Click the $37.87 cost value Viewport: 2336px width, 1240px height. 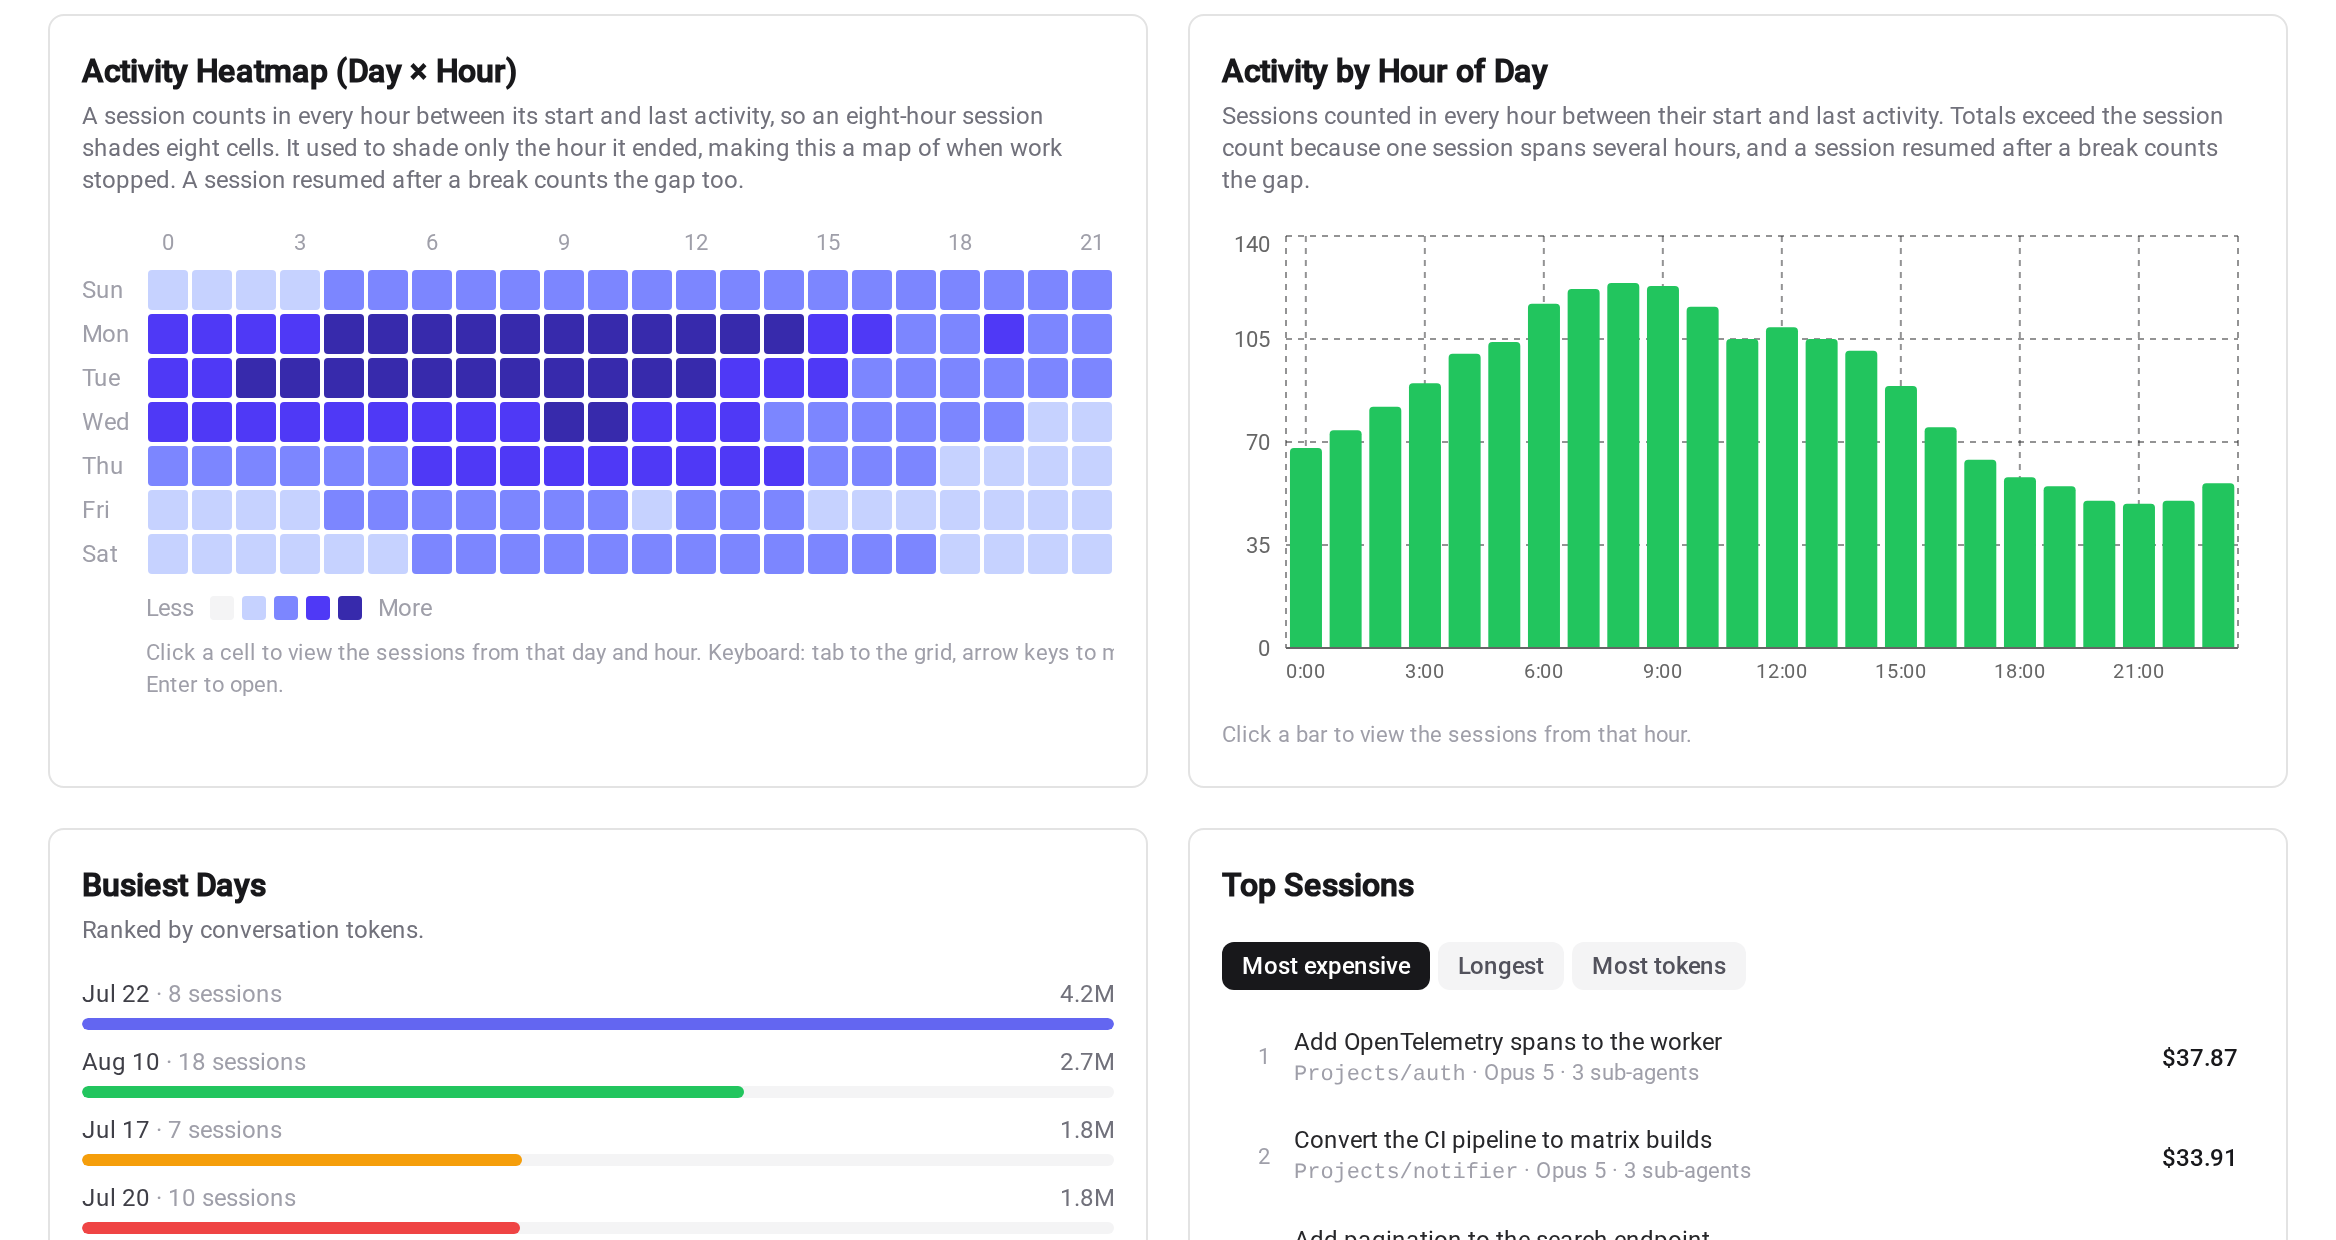click(x=2199, y=1058)
